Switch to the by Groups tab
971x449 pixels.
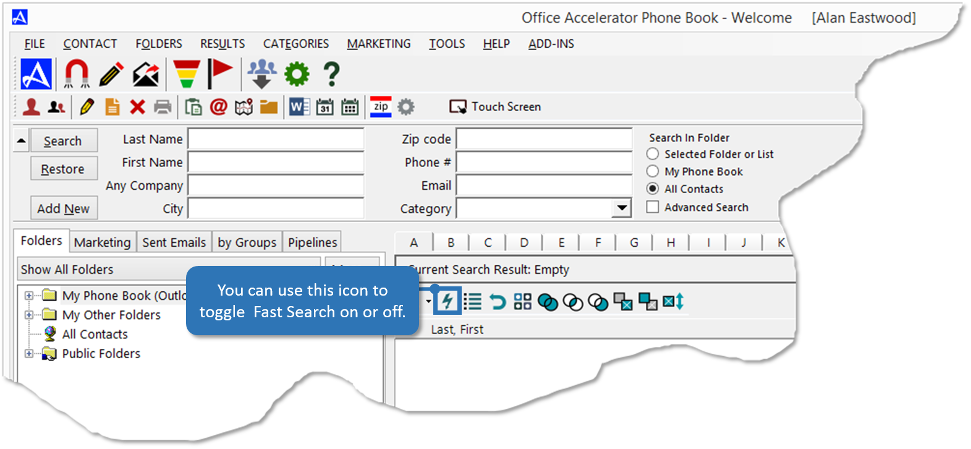pyautogui.click(x=247, y=242)
